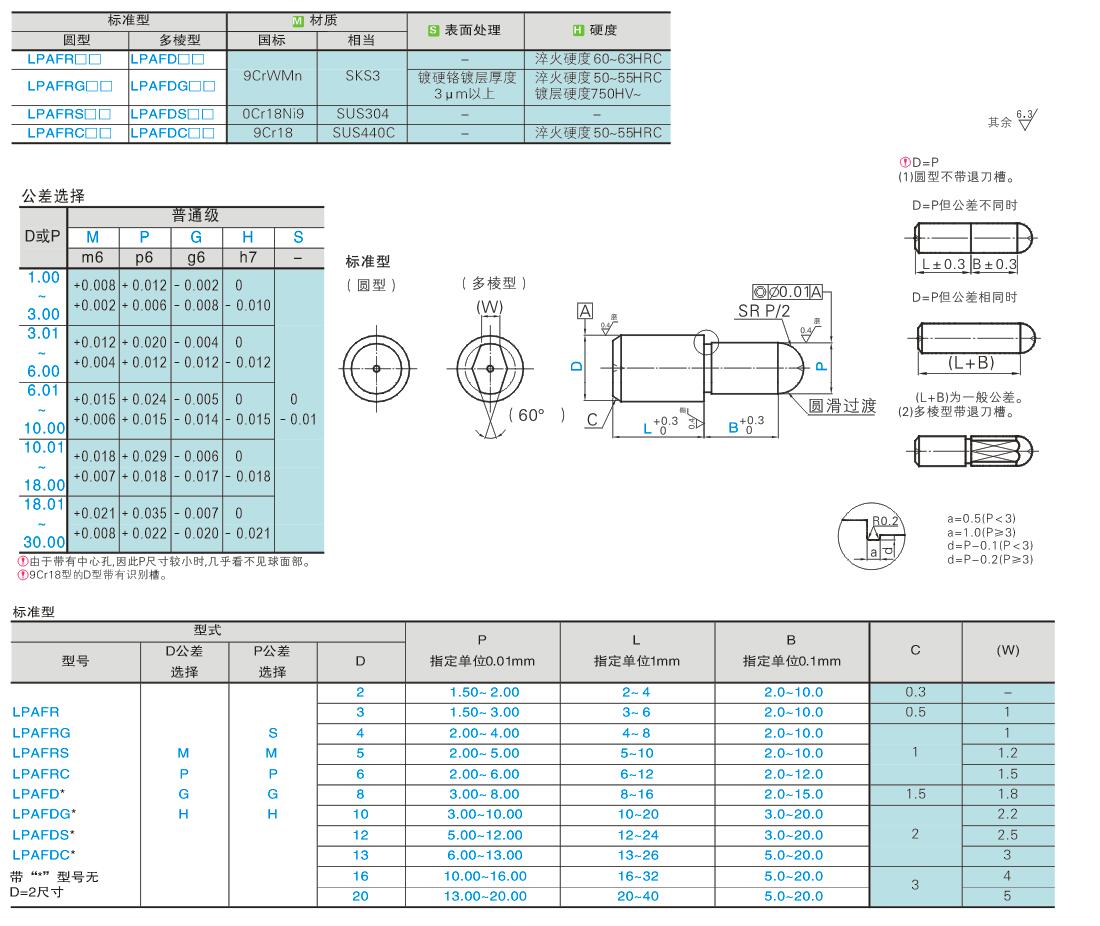Image resolution: width=1100 pixels, height=926 pixels.
Task: Click the polygon-type pin sketch with relief groove
Action: click(x=974, y=450)
